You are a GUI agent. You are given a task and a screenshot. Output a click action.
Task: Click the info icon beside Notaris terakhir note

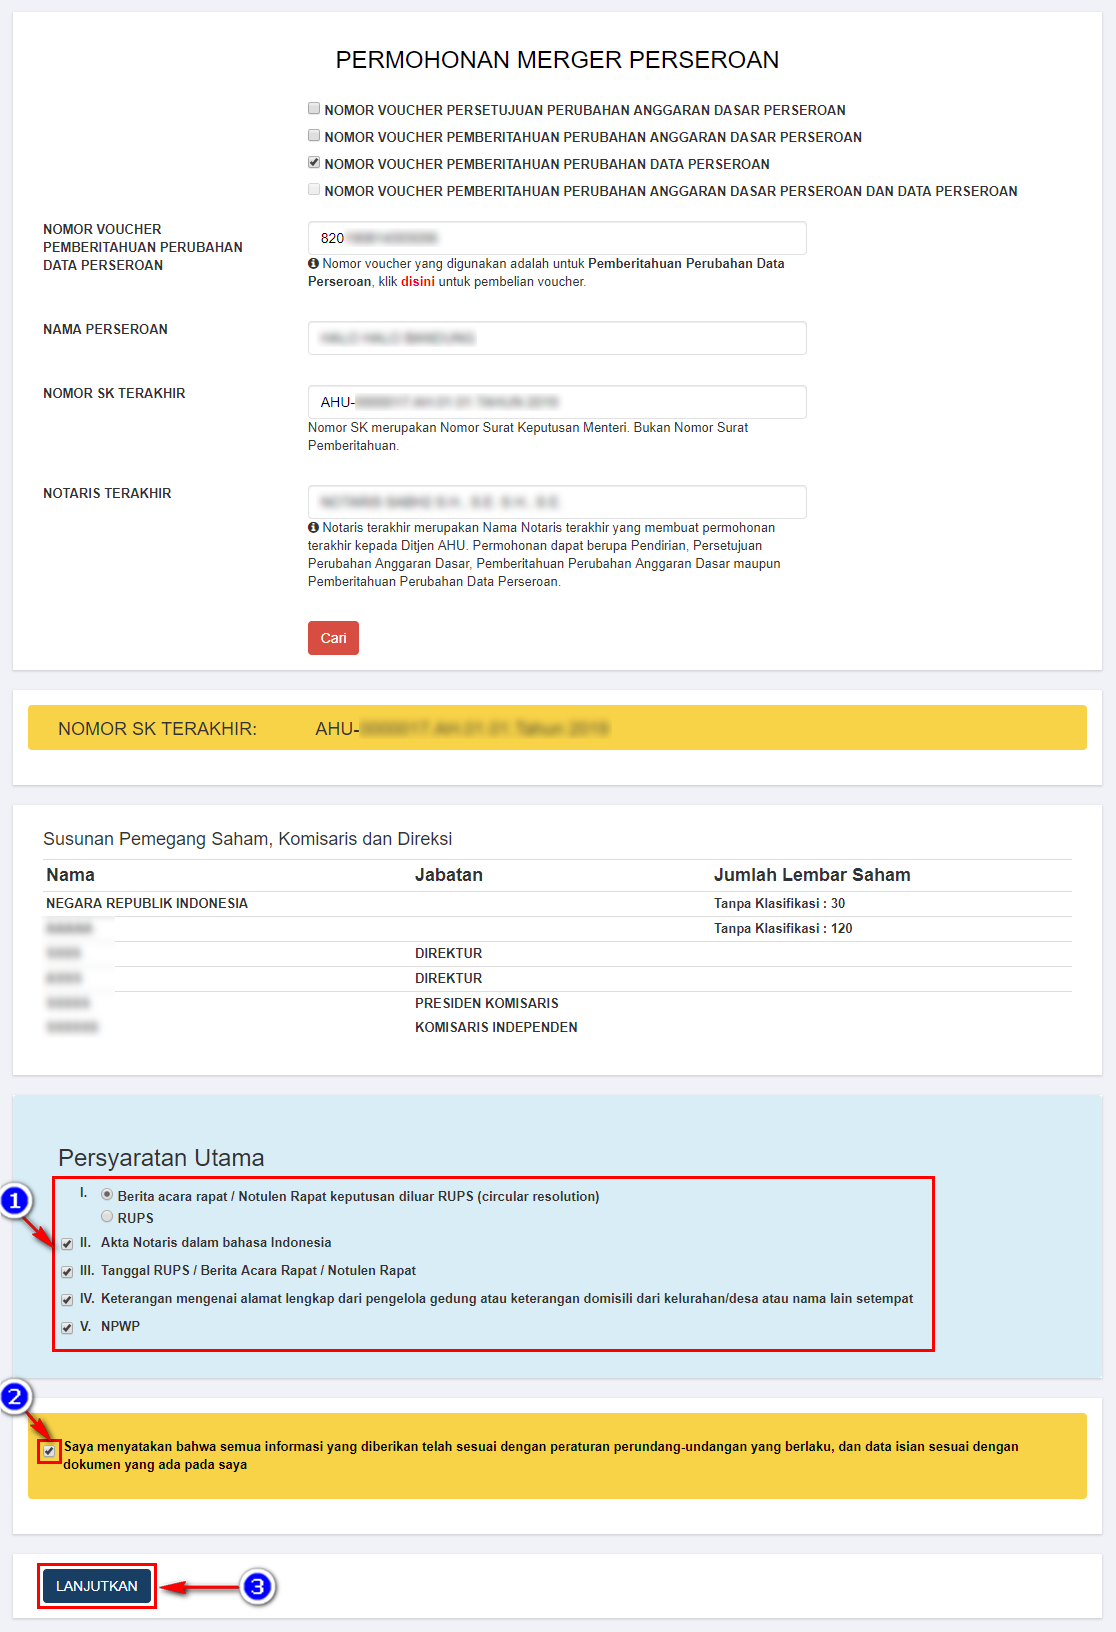(x=313, y=528)
